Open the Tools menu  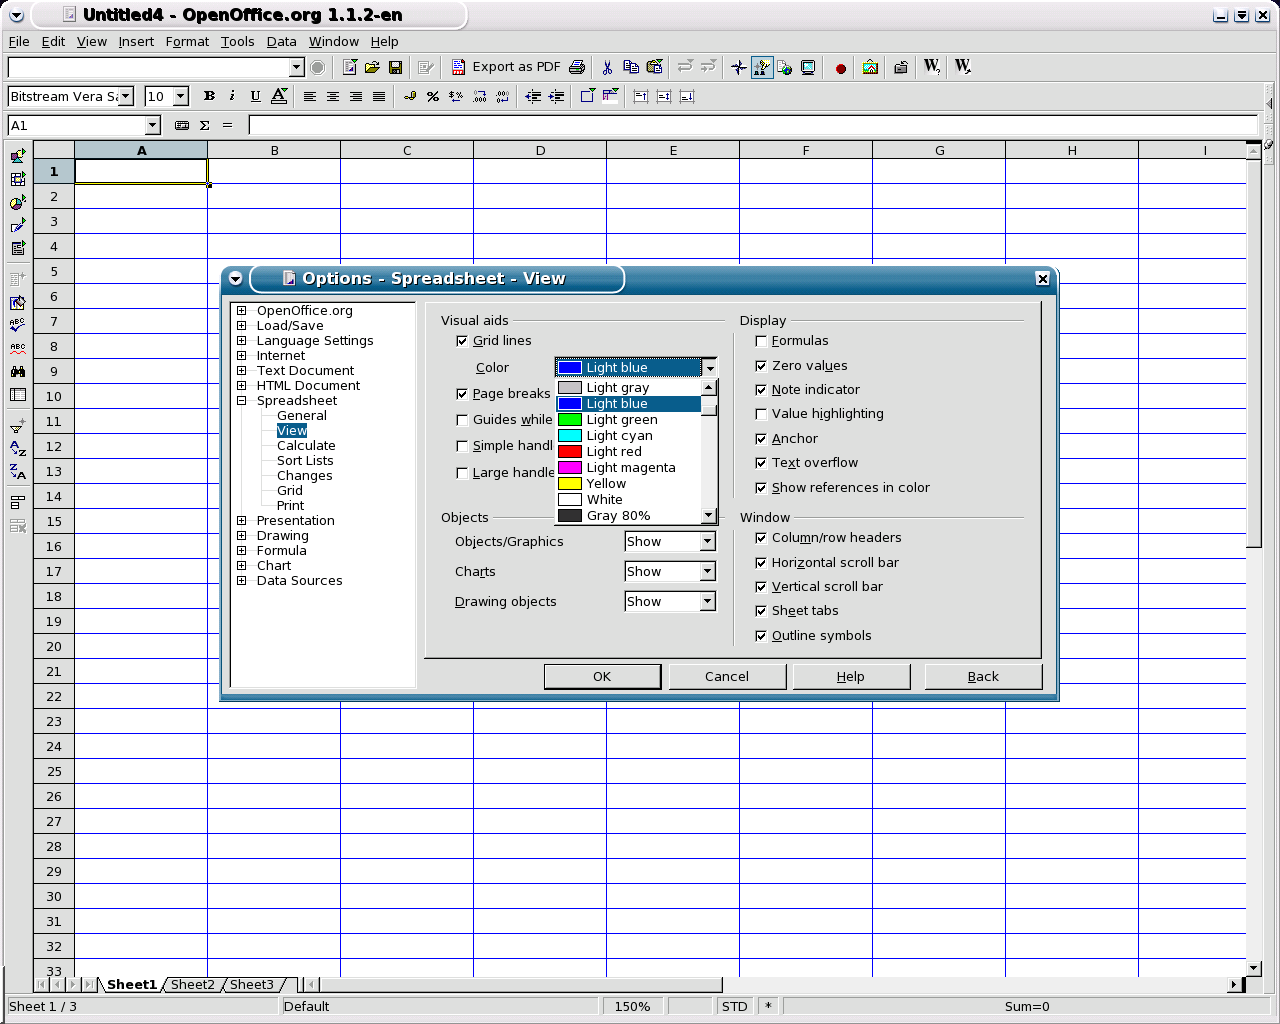pos(237,41)
